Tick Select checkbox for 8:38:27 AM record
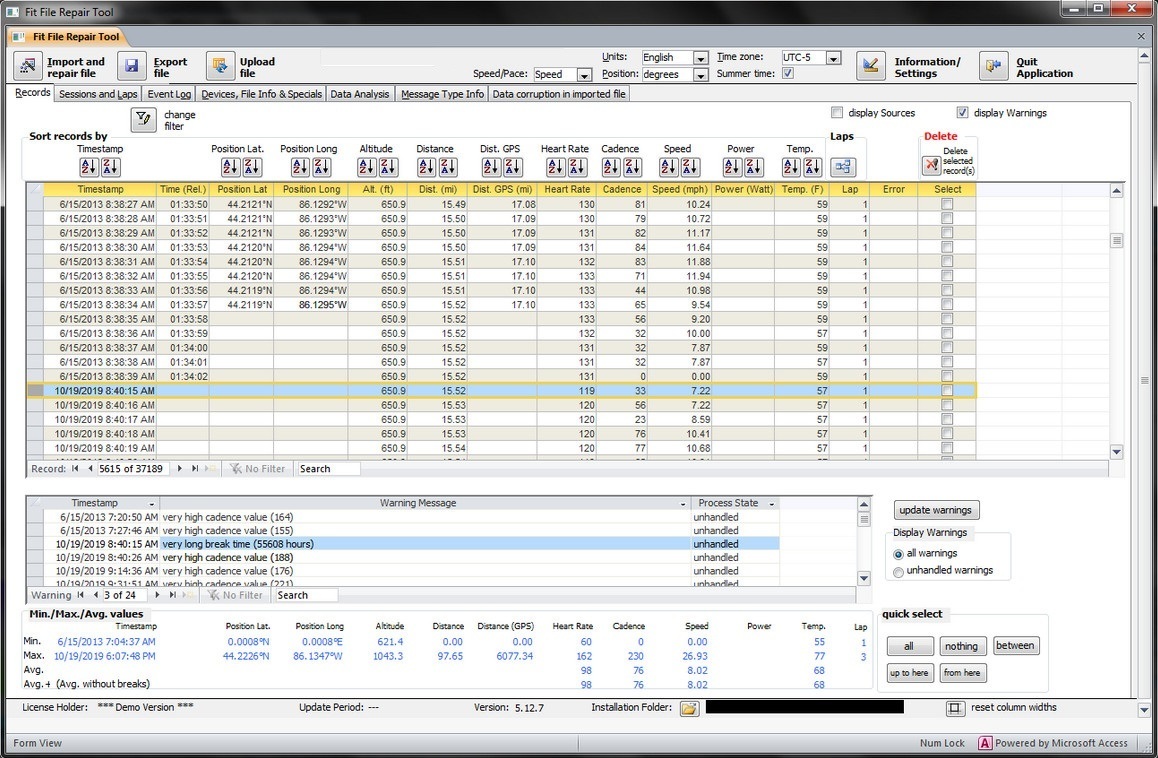1158x758 pixels. click(x=947, y=204)
